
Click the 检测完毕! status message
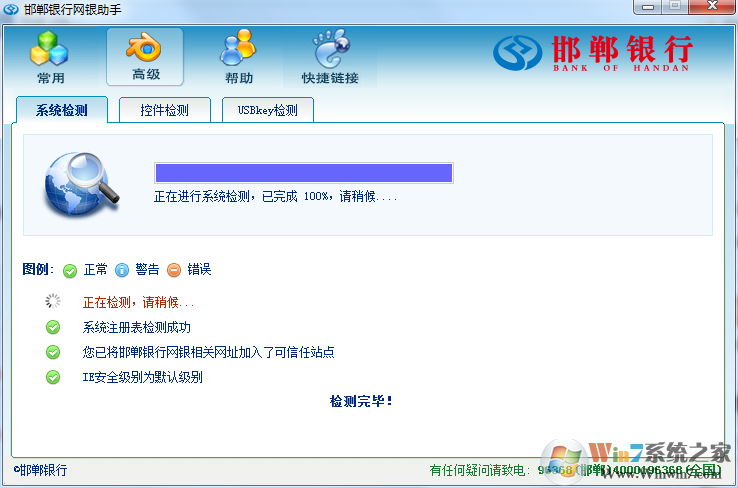pos(361,401)
